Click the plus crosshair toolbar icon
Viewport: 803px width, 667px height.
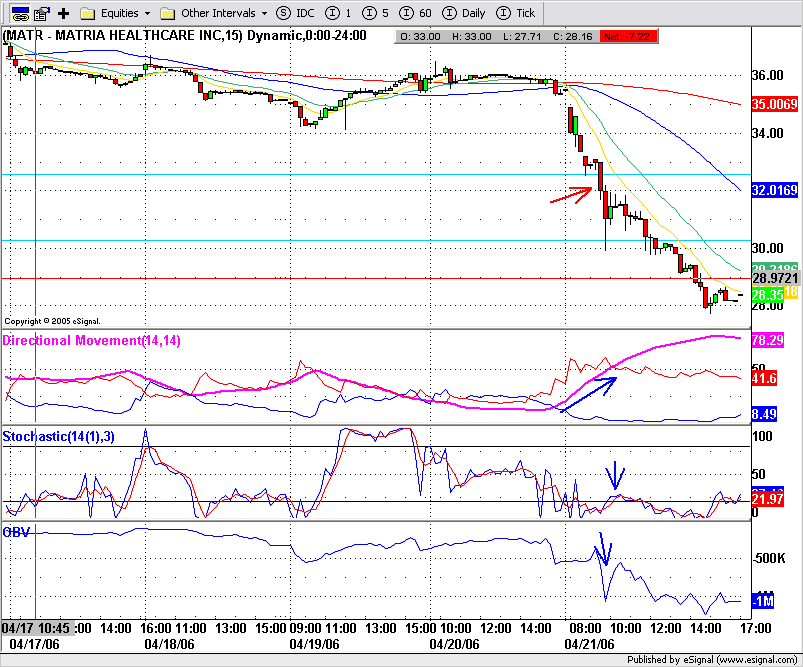[x=64, y=13]
